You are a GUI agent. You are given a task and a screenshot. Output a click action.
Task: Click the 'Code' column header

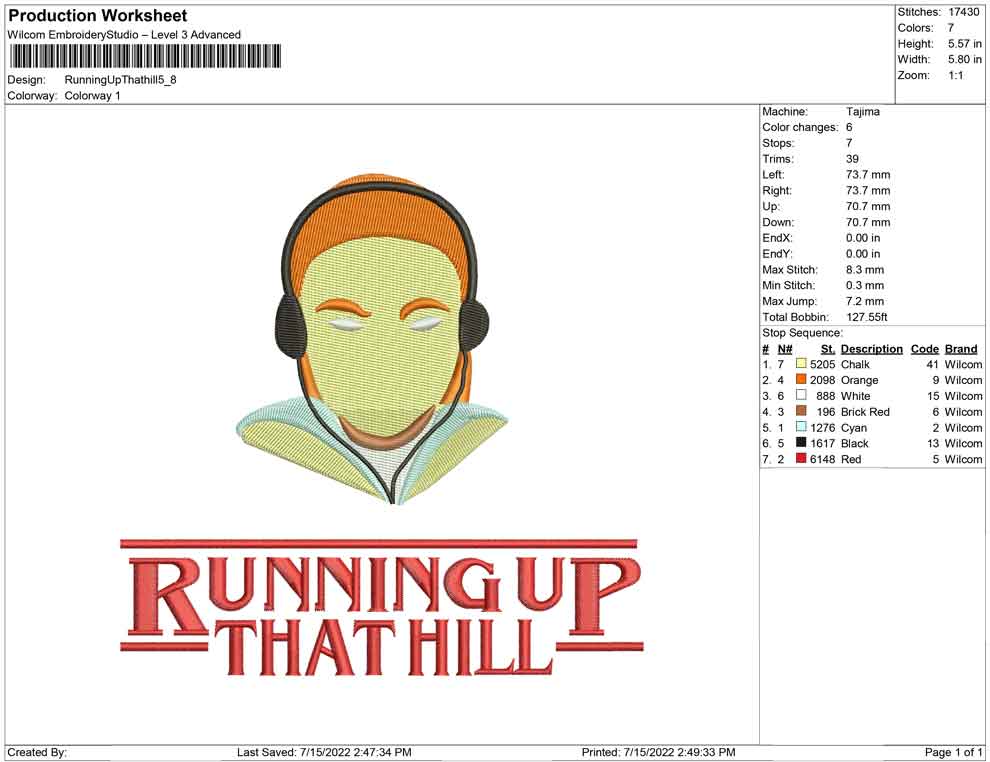[925, 348]
